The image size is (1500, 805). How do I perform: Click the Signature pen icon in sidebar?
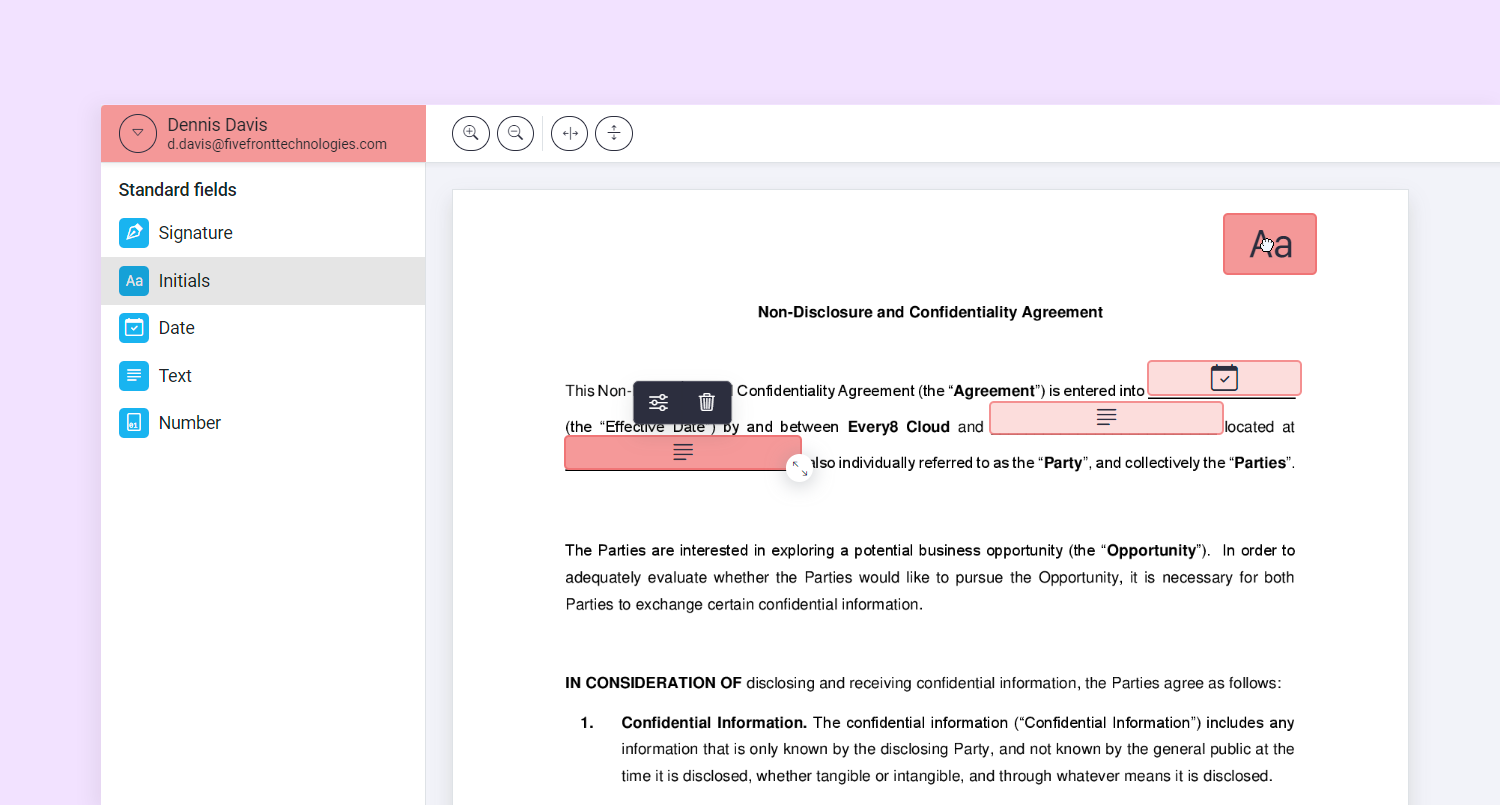(x=134, y=233)
